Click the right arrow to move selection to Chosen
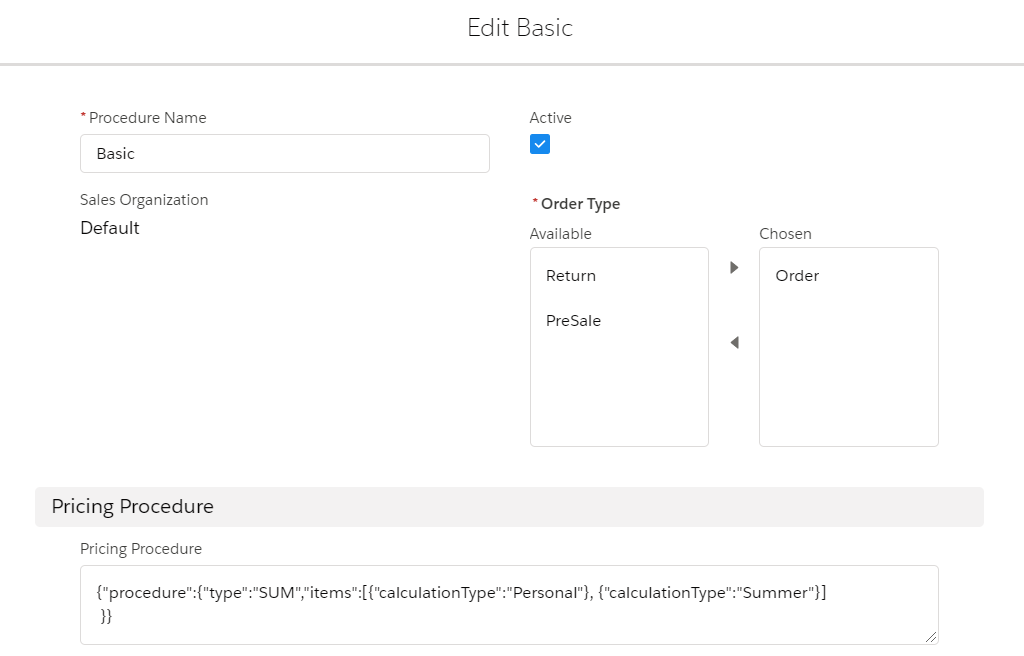 (x=734, y=268)
